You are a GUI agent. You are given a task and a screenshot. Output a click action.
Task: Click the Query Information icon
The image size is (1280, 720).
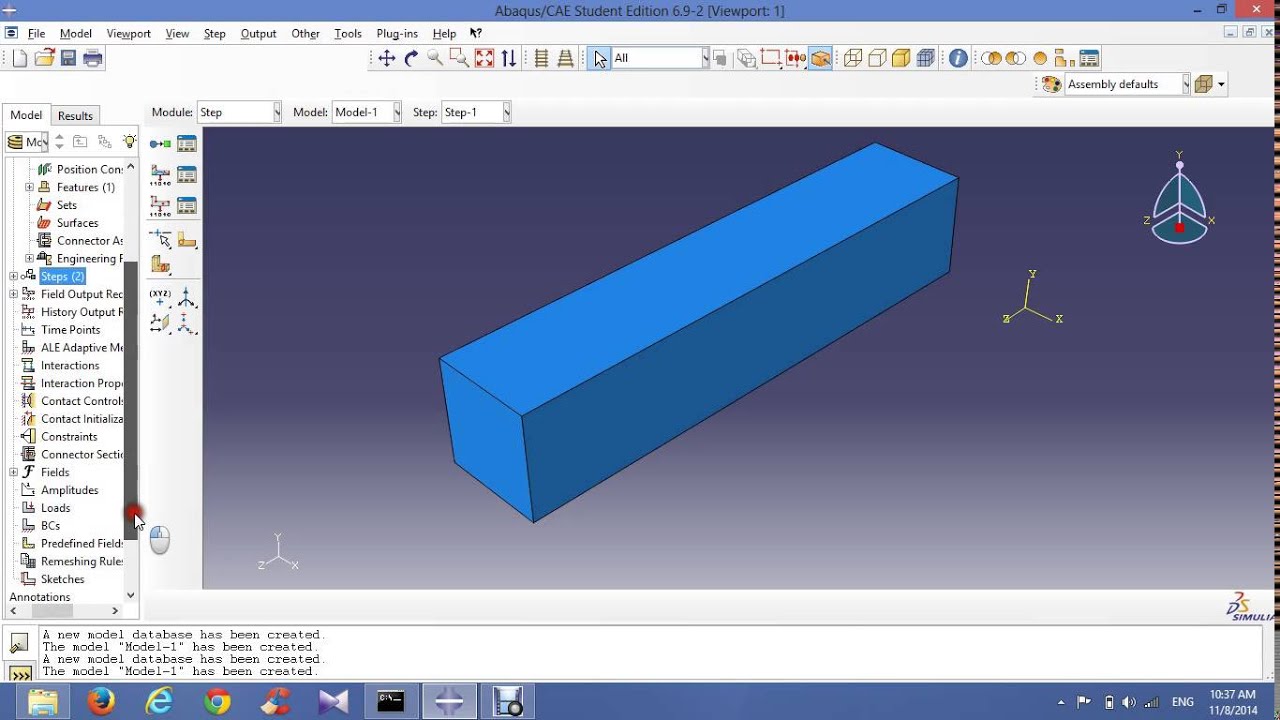click(958, 58)
